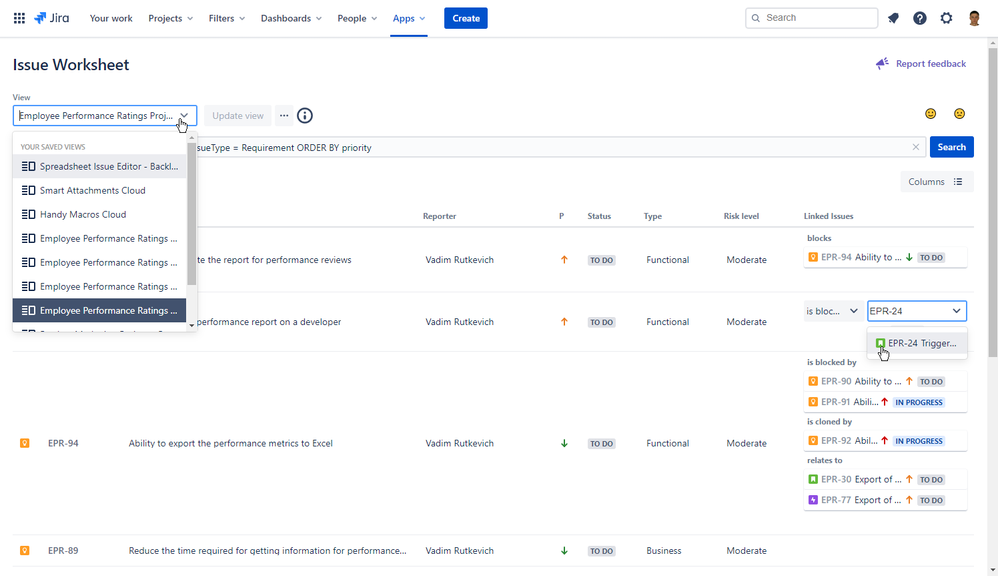The image size is (998, 576).
Task: Expand the Apps menu
Action: (409, 18)
